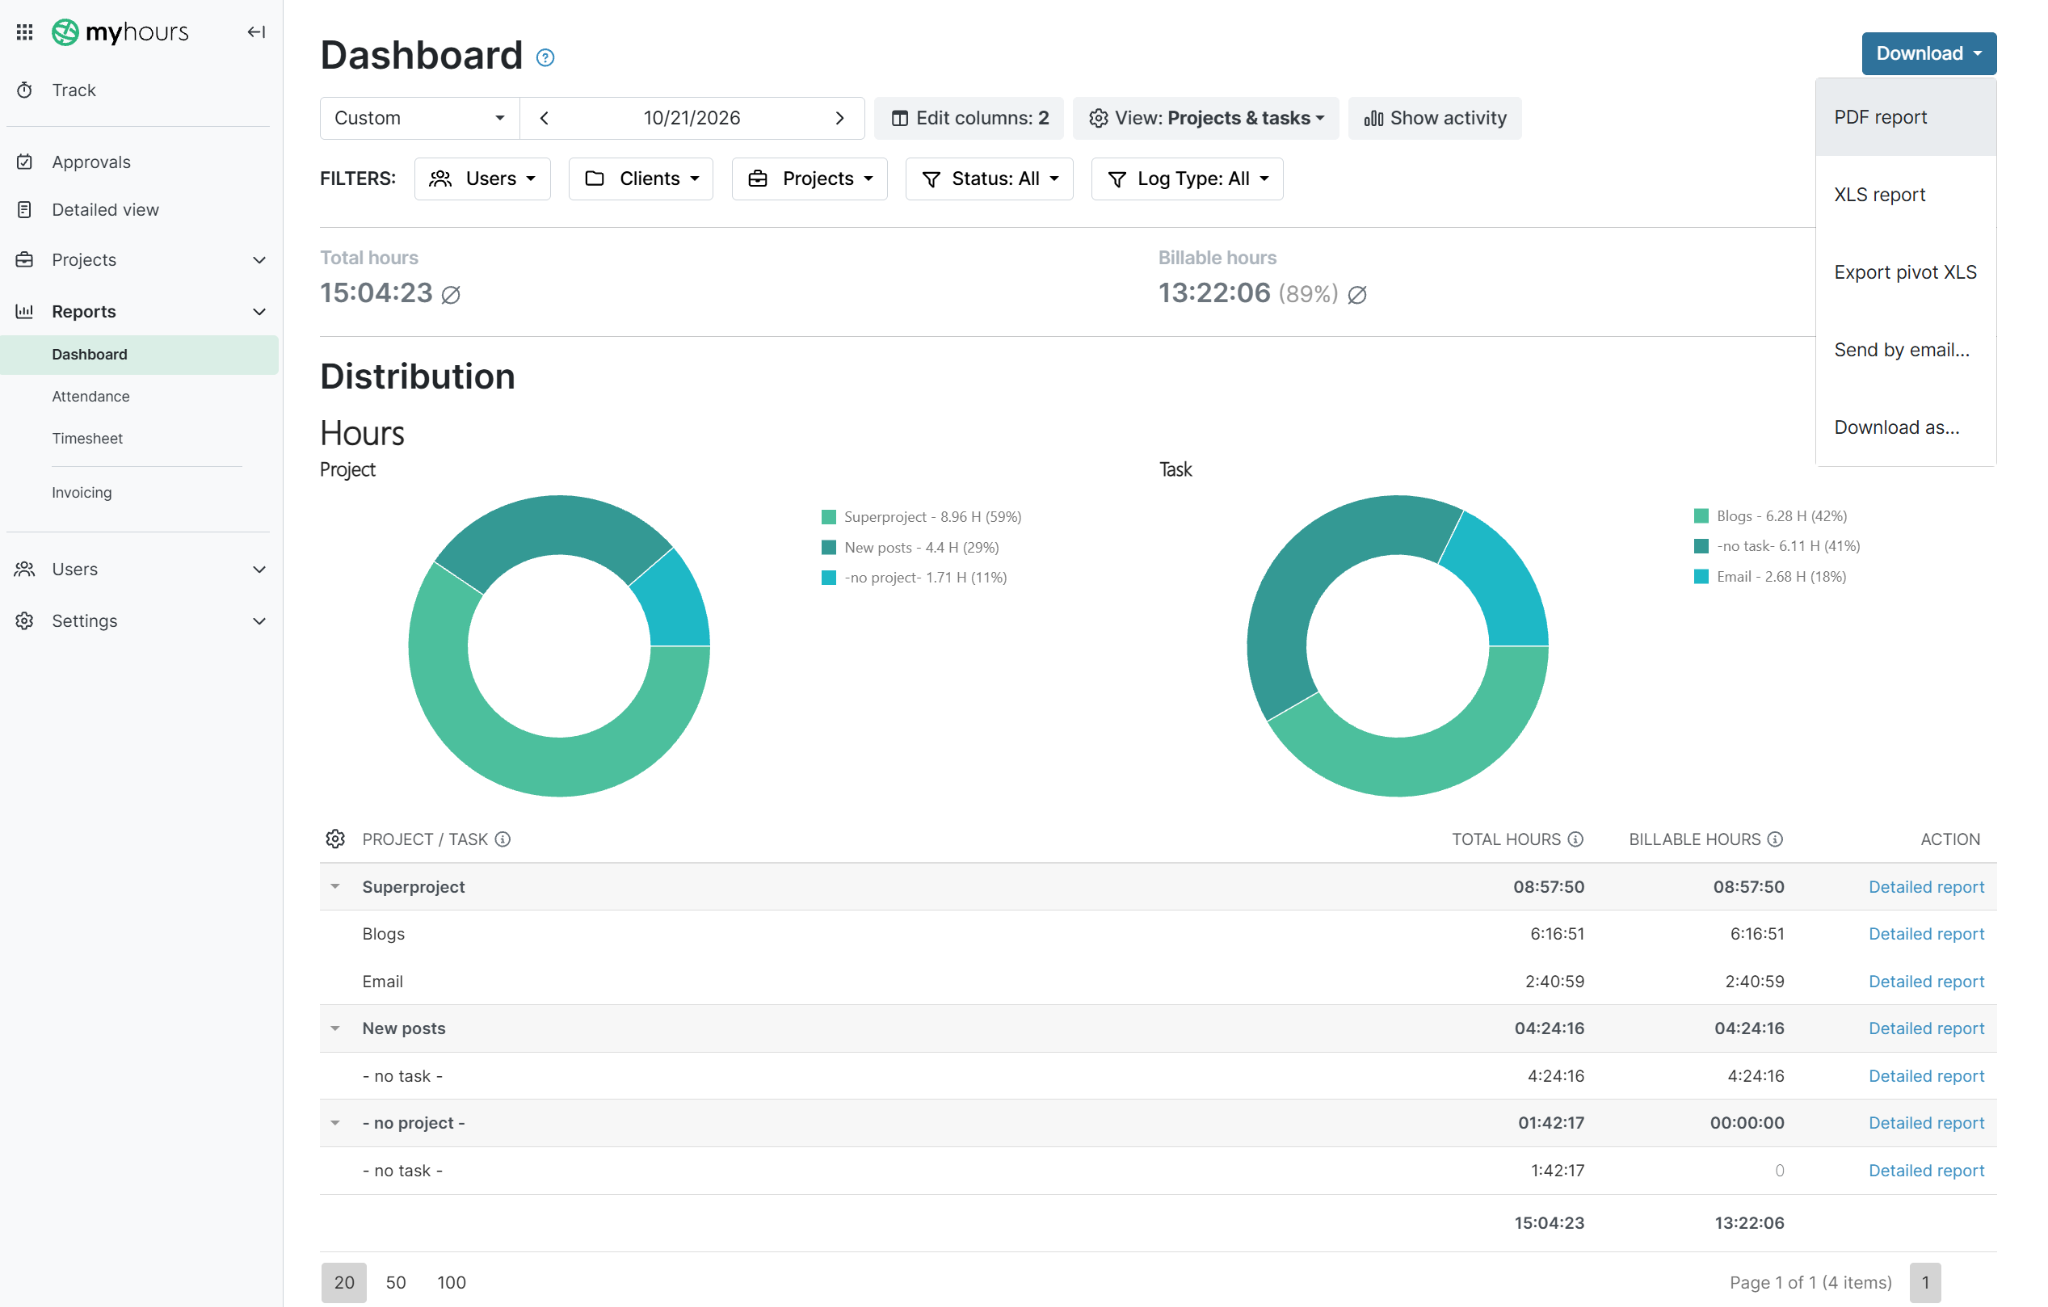Open the Projects filter dropdown
2048x1307 pixels.
810,179
